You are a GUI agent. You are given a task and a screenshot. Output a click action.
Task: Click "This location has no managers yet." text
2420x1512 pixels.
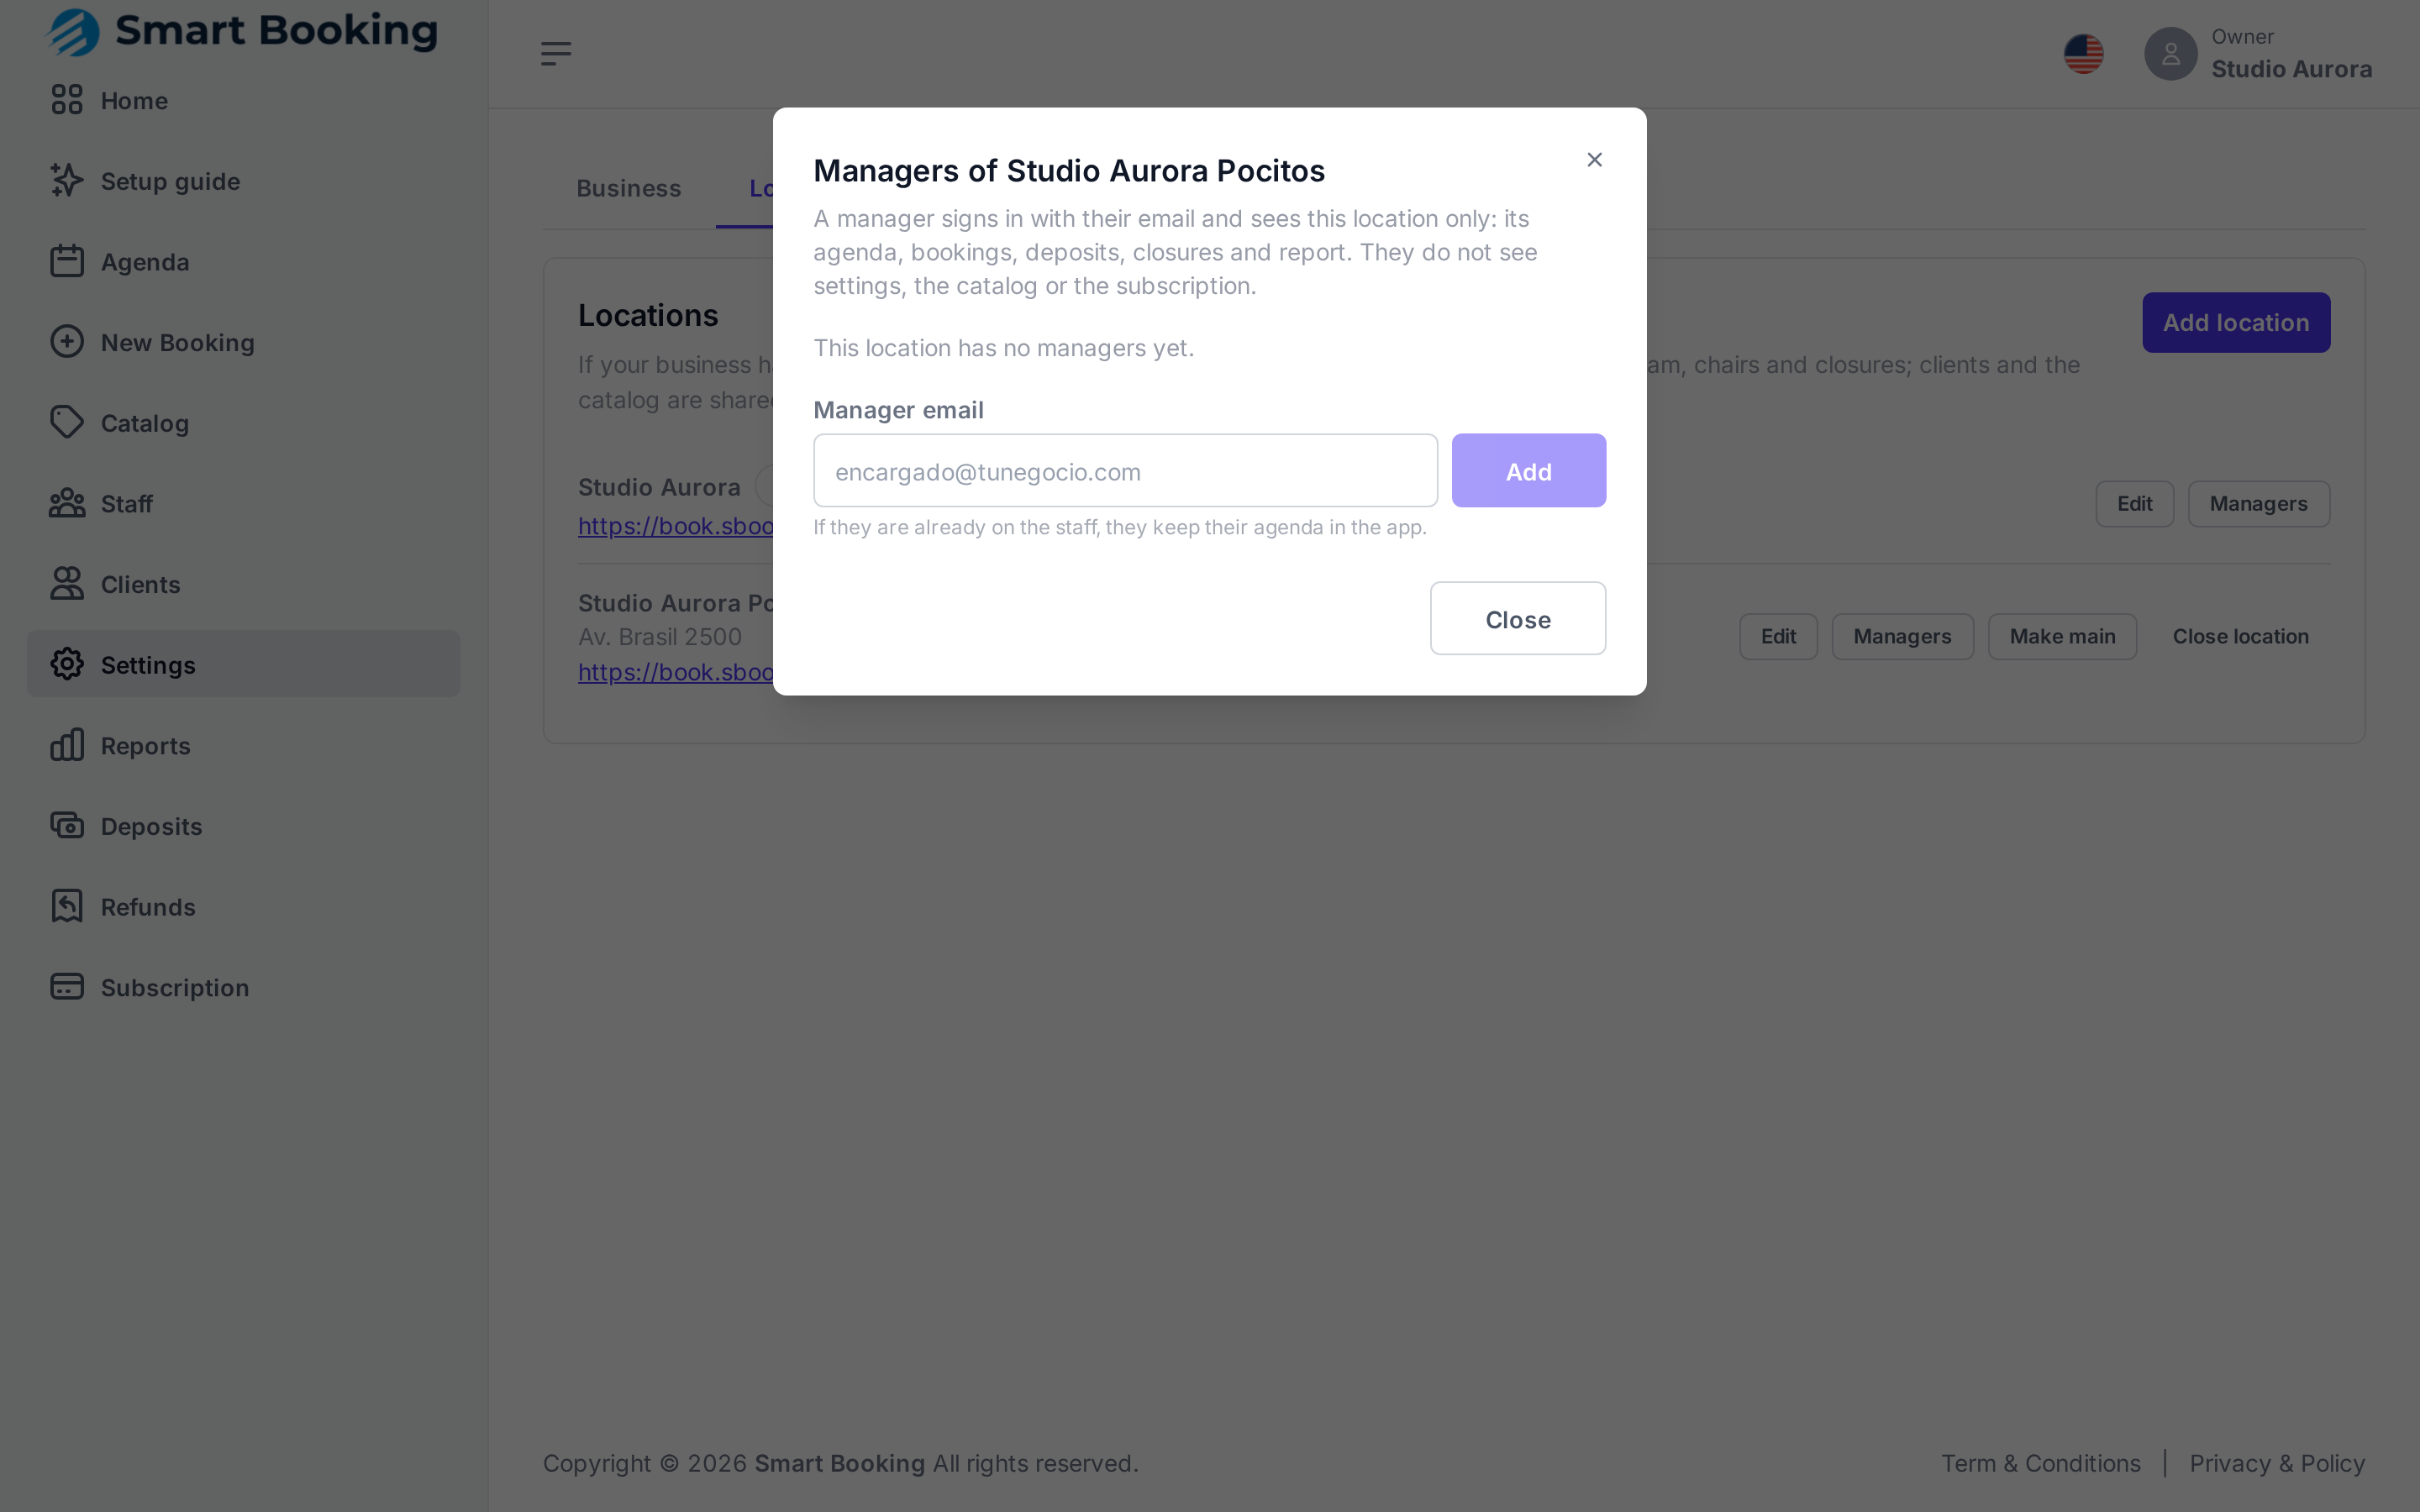point(1003,348)
